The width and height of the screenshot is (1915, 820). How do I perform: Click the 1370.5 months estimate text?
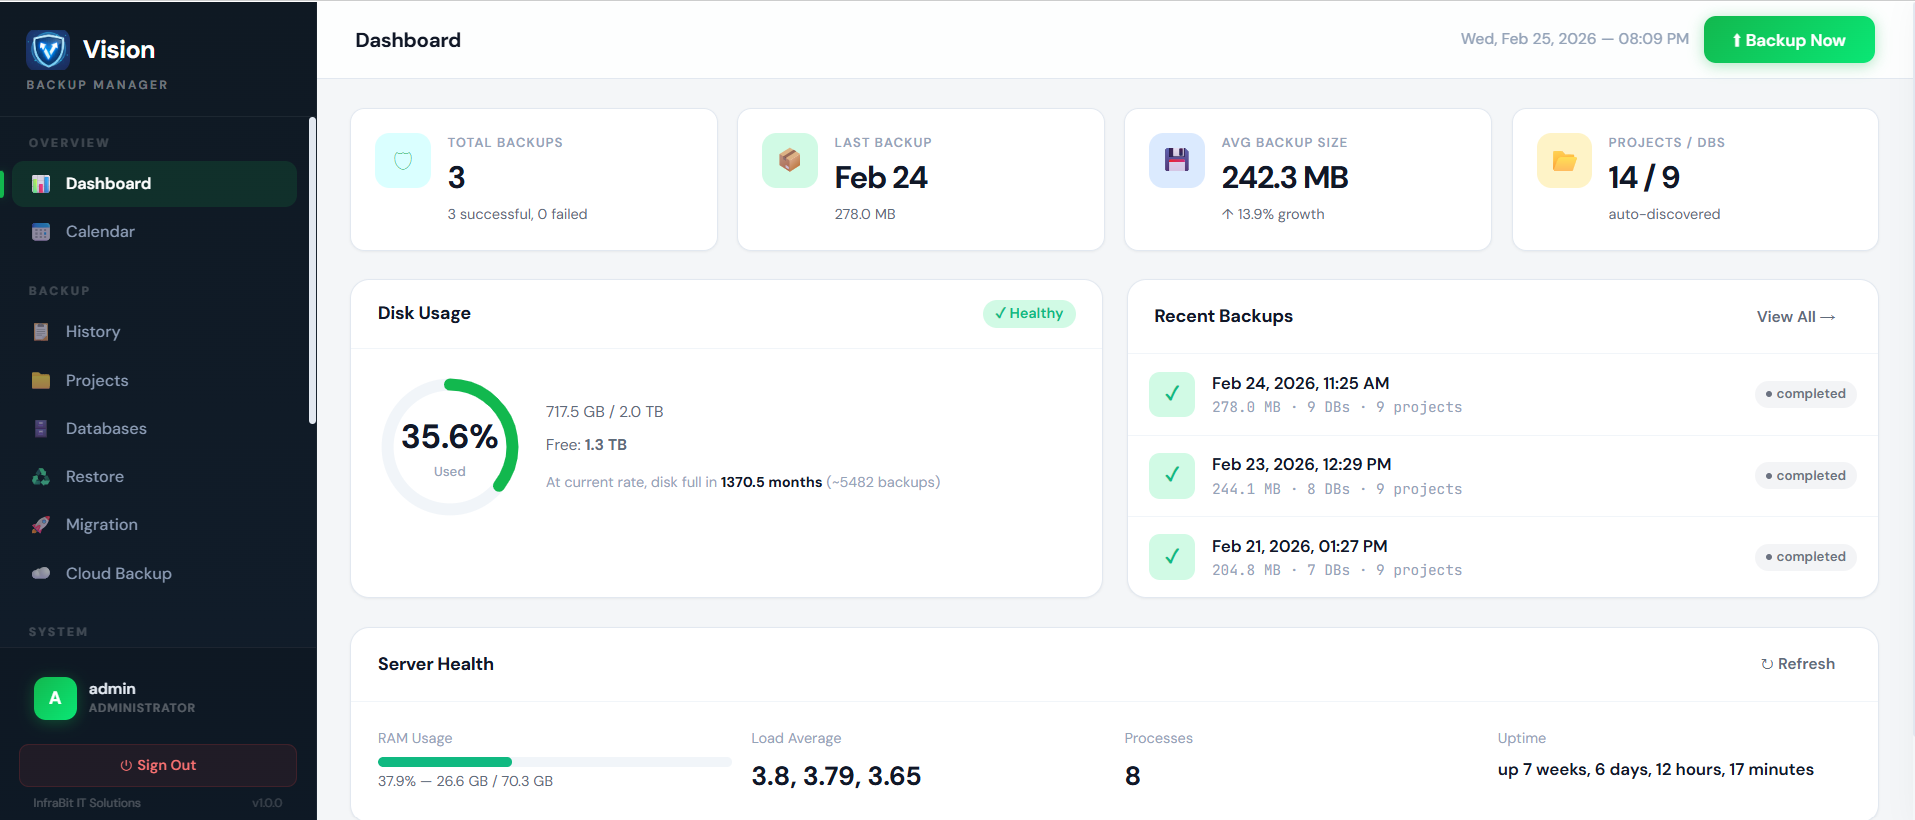coord(771,482)
